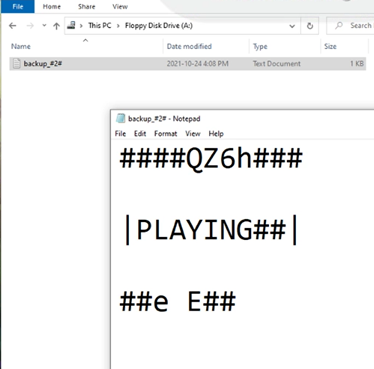Open Notepad Format menu
The height and width of the screenshot is (369, 374).
click(166, 134)
